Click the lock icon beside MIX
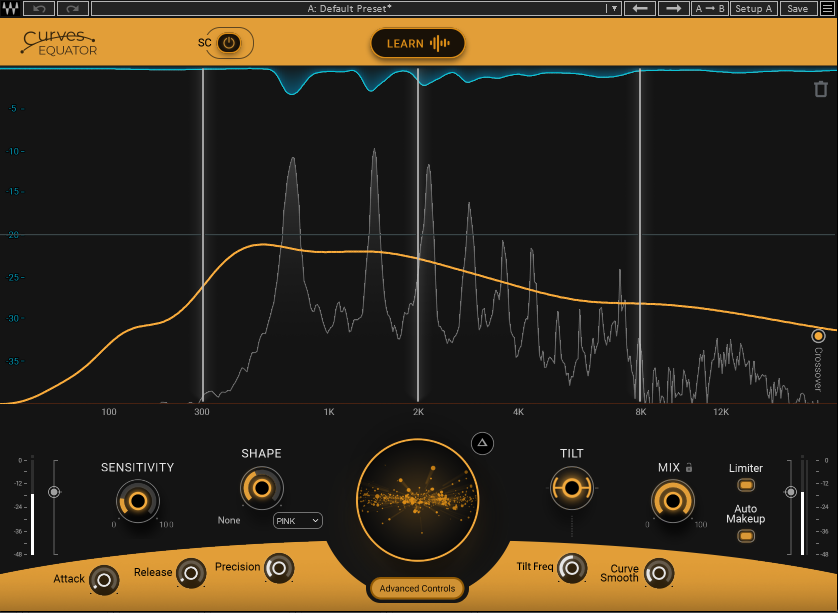 [x=689, y=467]
